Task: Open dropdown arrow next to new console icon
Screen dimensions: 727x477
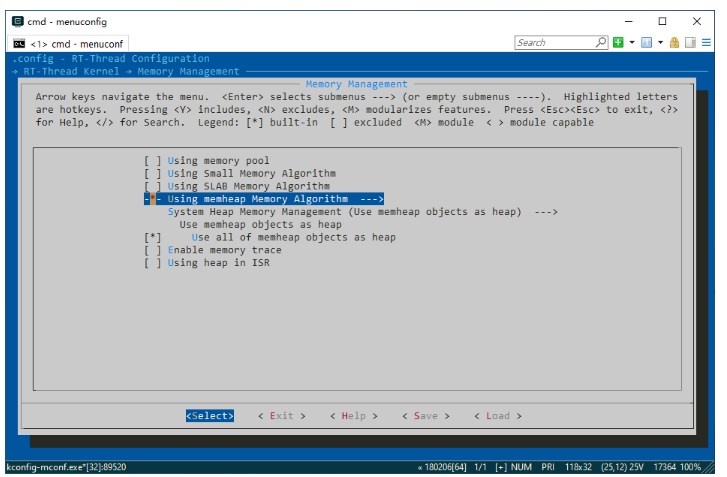Action: pyautogui.click(x=631, y=43)
